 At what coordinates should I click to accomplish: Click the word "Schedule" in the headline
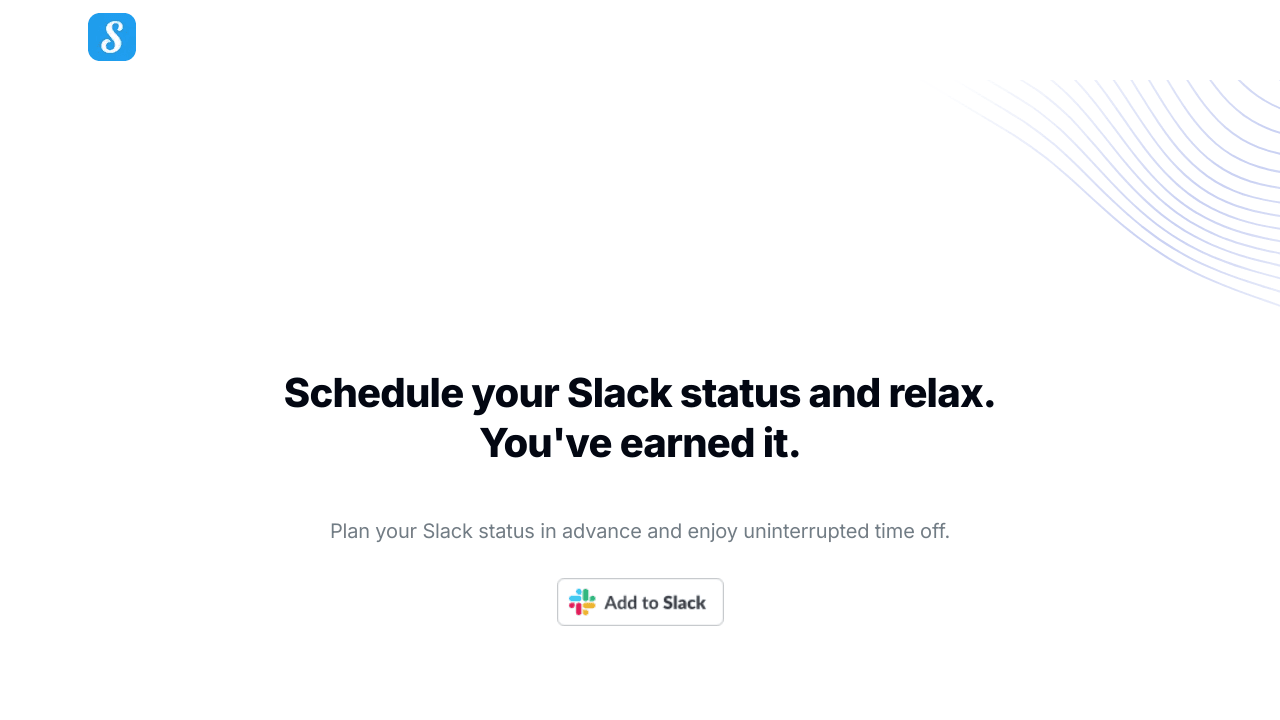coord(373,393)
